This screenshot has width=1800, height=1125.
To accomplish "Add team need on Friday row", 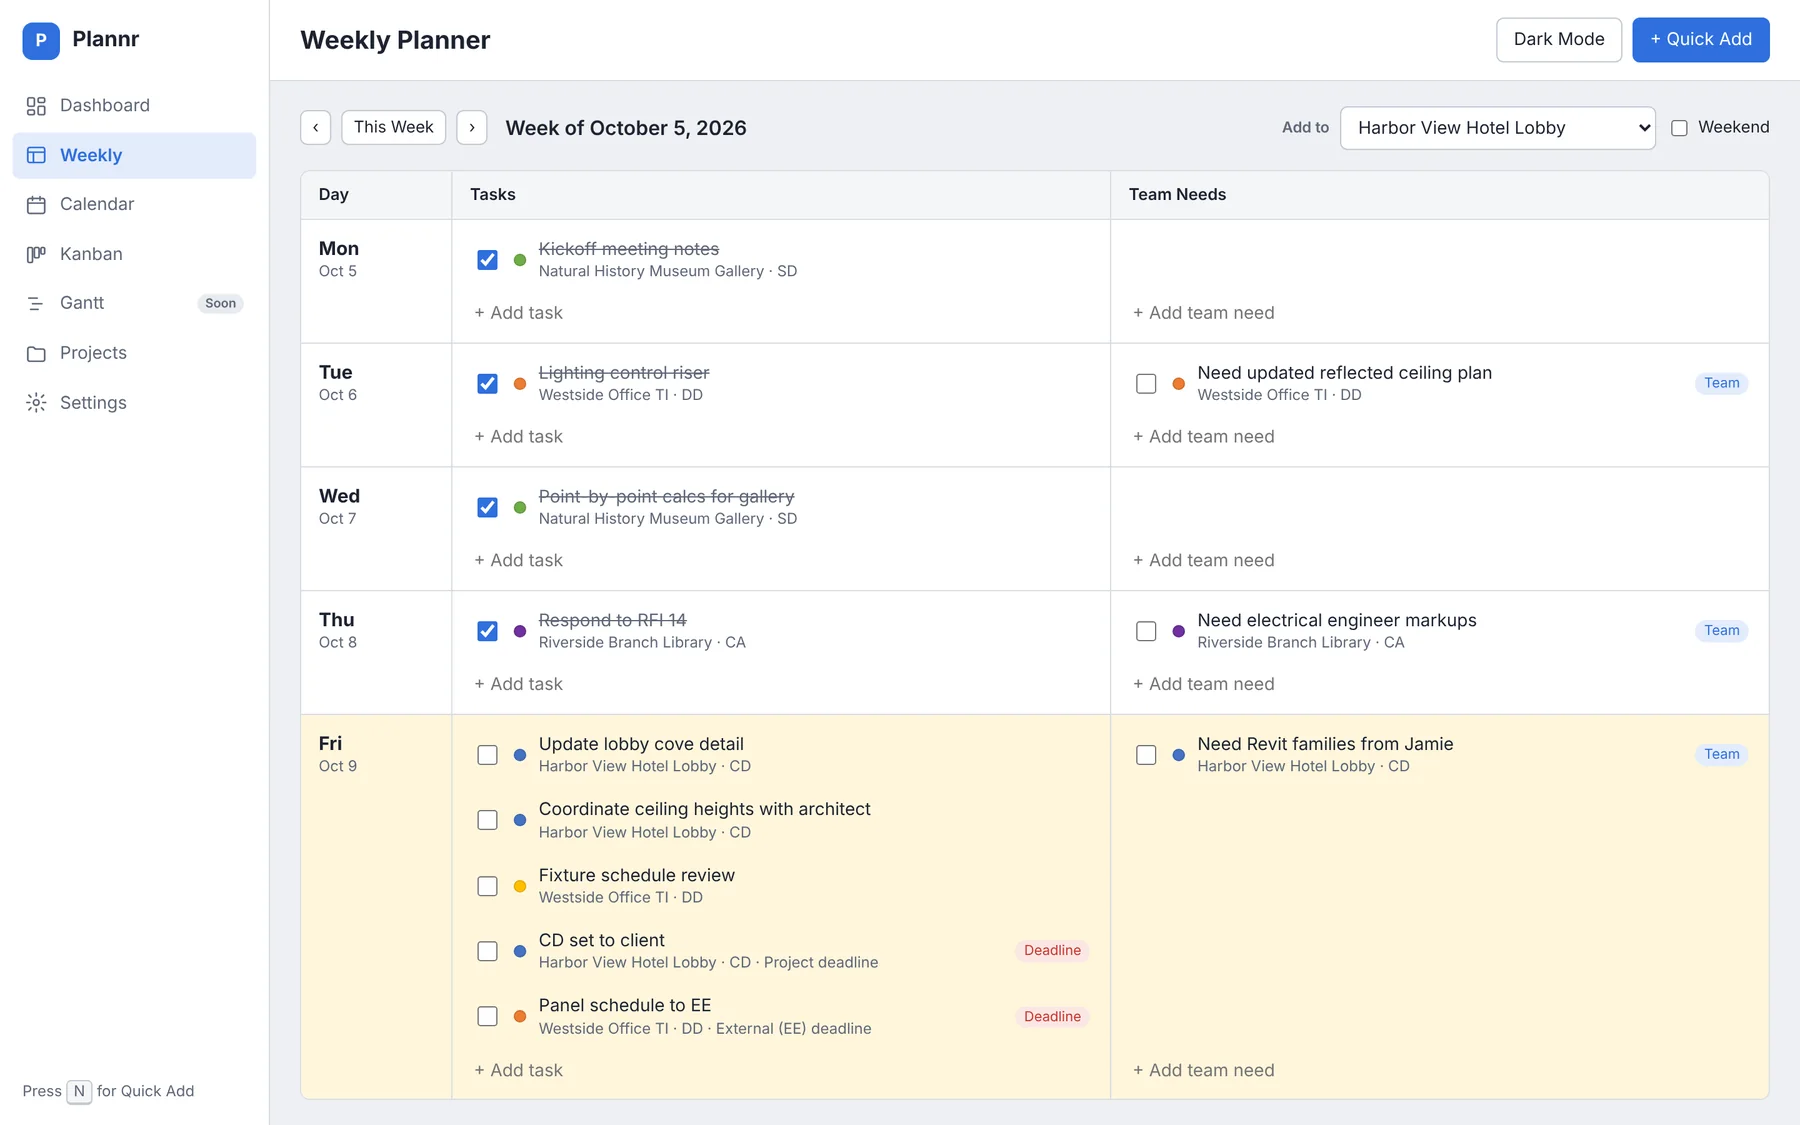I will (1204, 1070).
